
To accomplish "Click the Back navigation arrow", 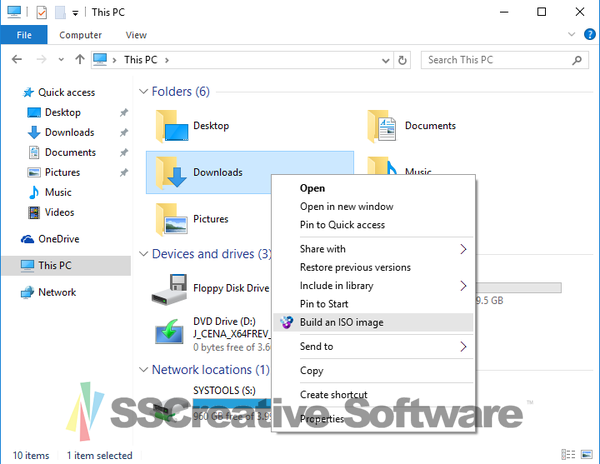I will 17,60.
